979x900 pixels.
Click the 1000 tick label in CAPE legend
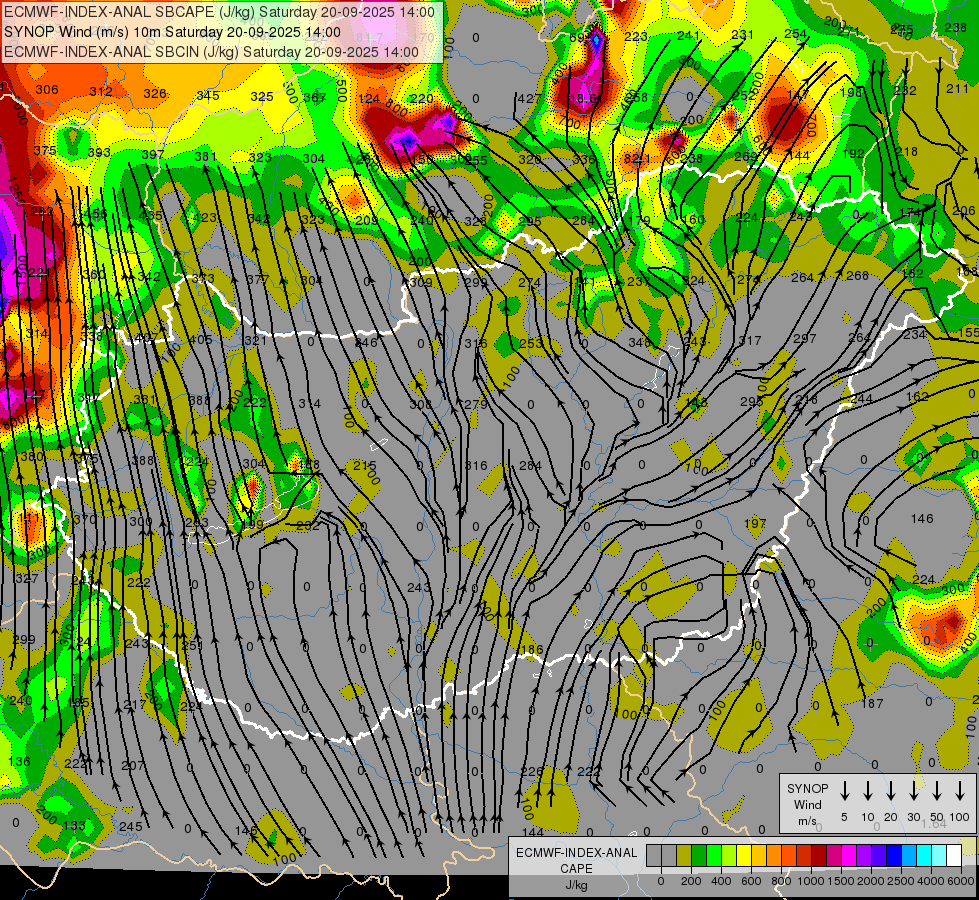tap(811, 881)
